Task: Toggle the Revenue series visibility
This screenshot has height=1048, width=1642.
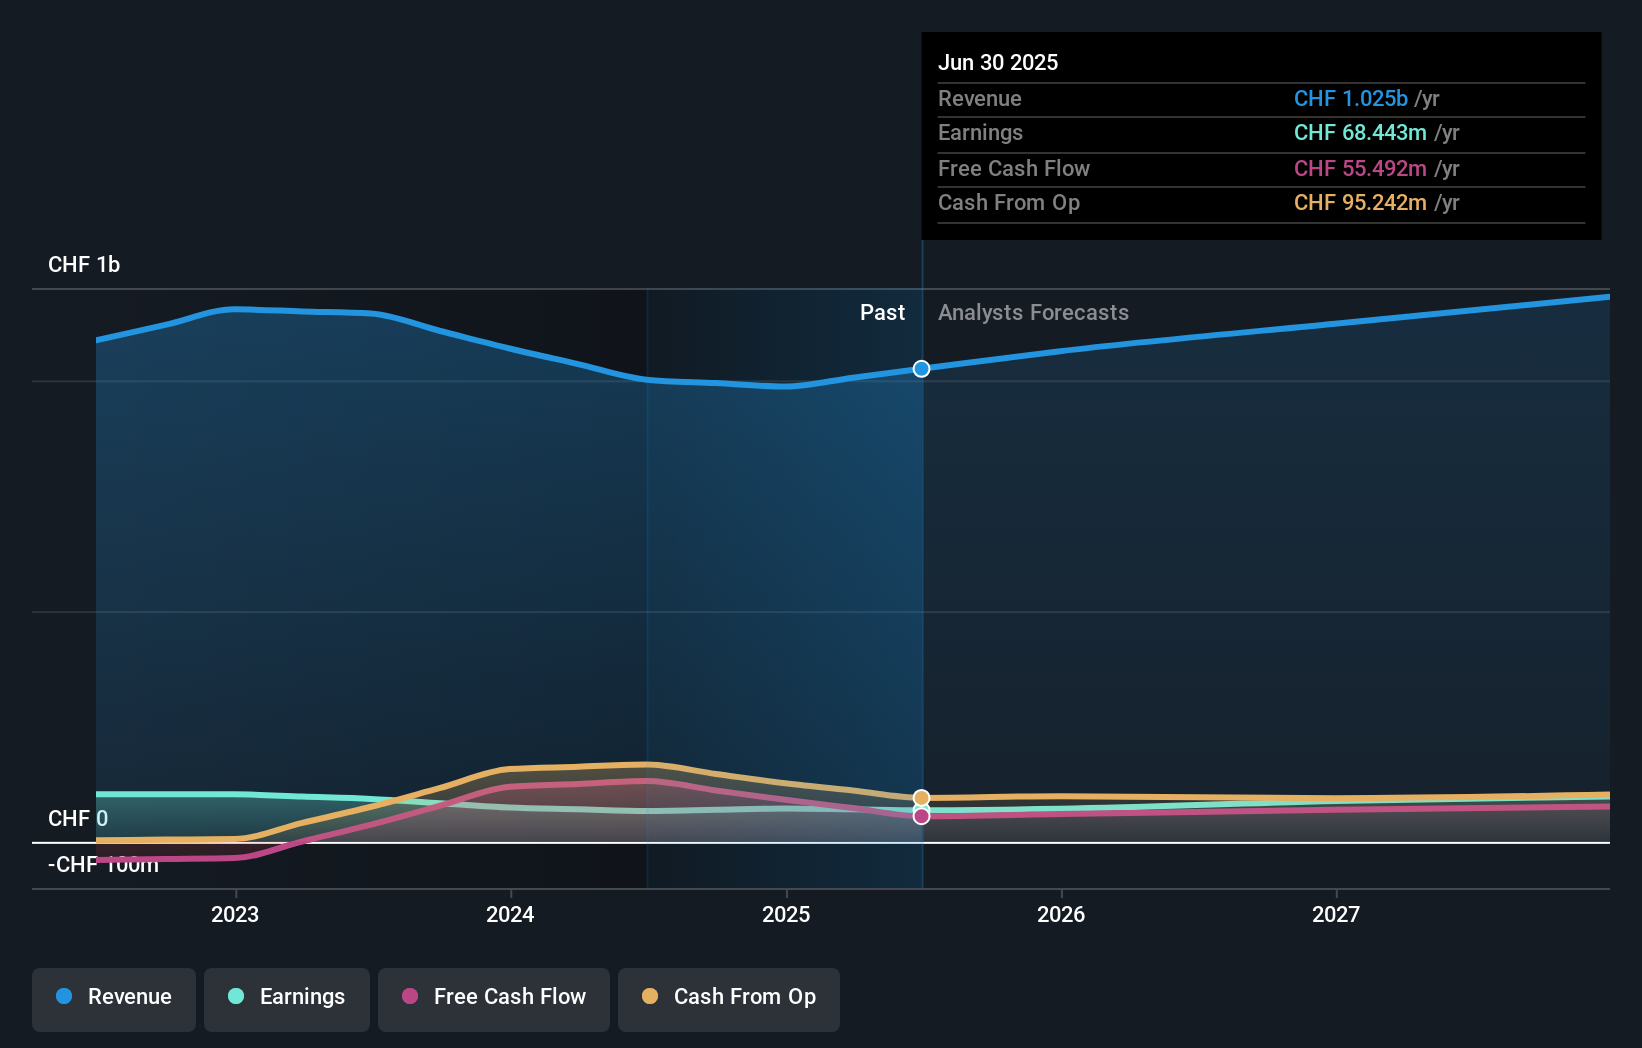Action: 113,999
